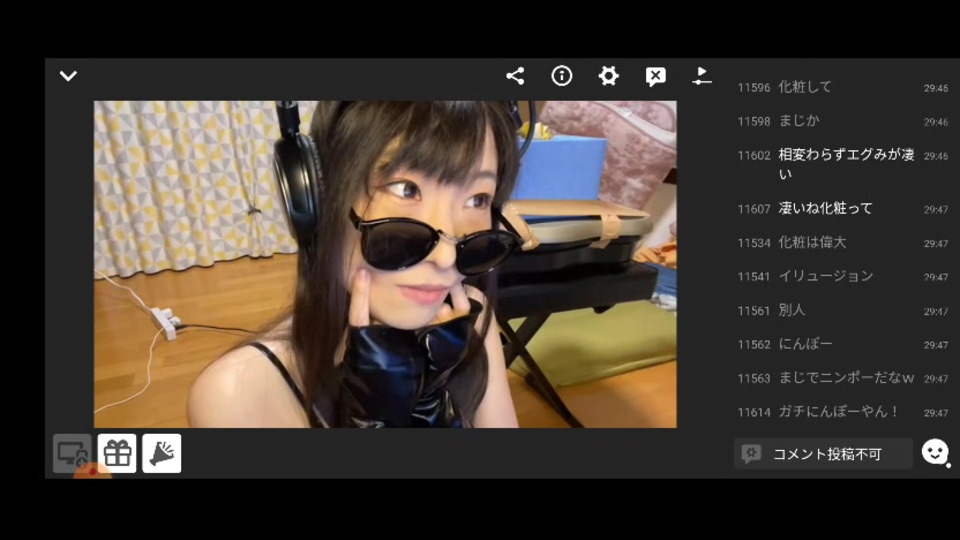Tap the party popper cheer icon
This screenshot has width=960, height=540.
point(162,454)
